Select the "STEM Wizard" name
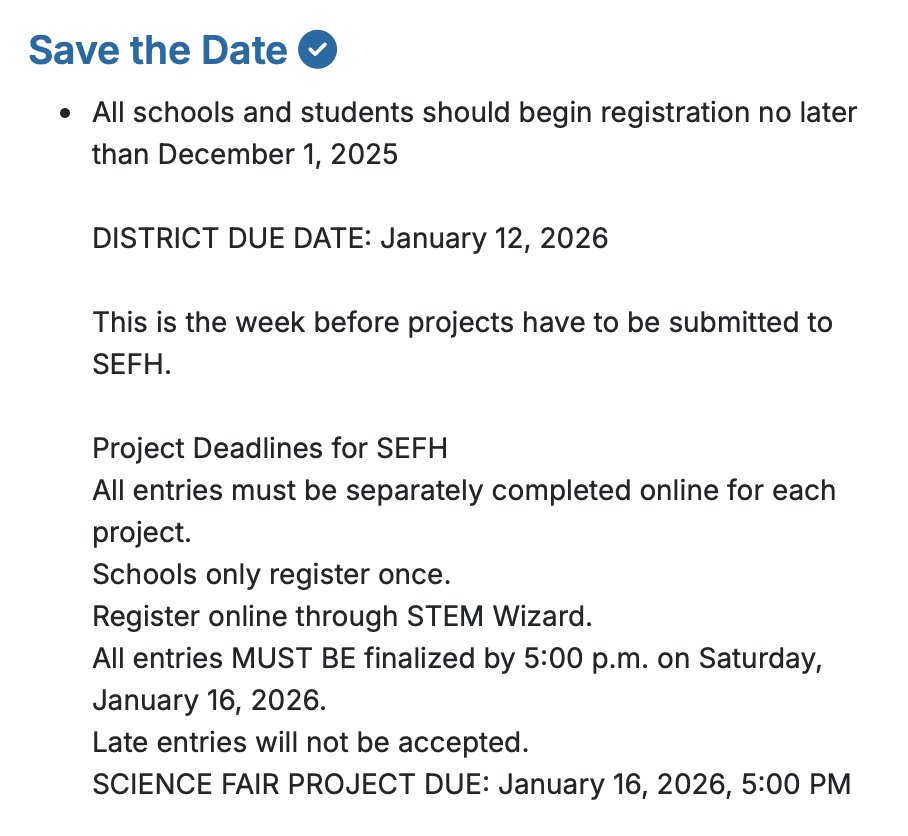 499,616
